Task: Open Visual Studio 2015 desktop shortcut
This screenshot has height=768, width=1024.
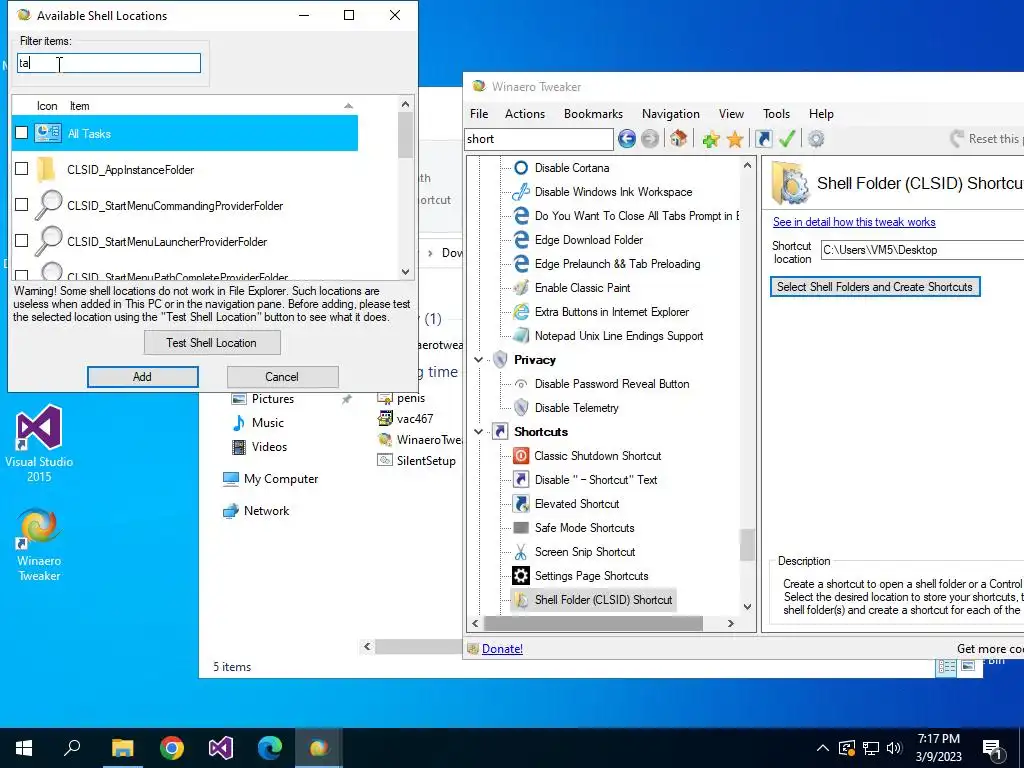Action: tap(39, 443)
